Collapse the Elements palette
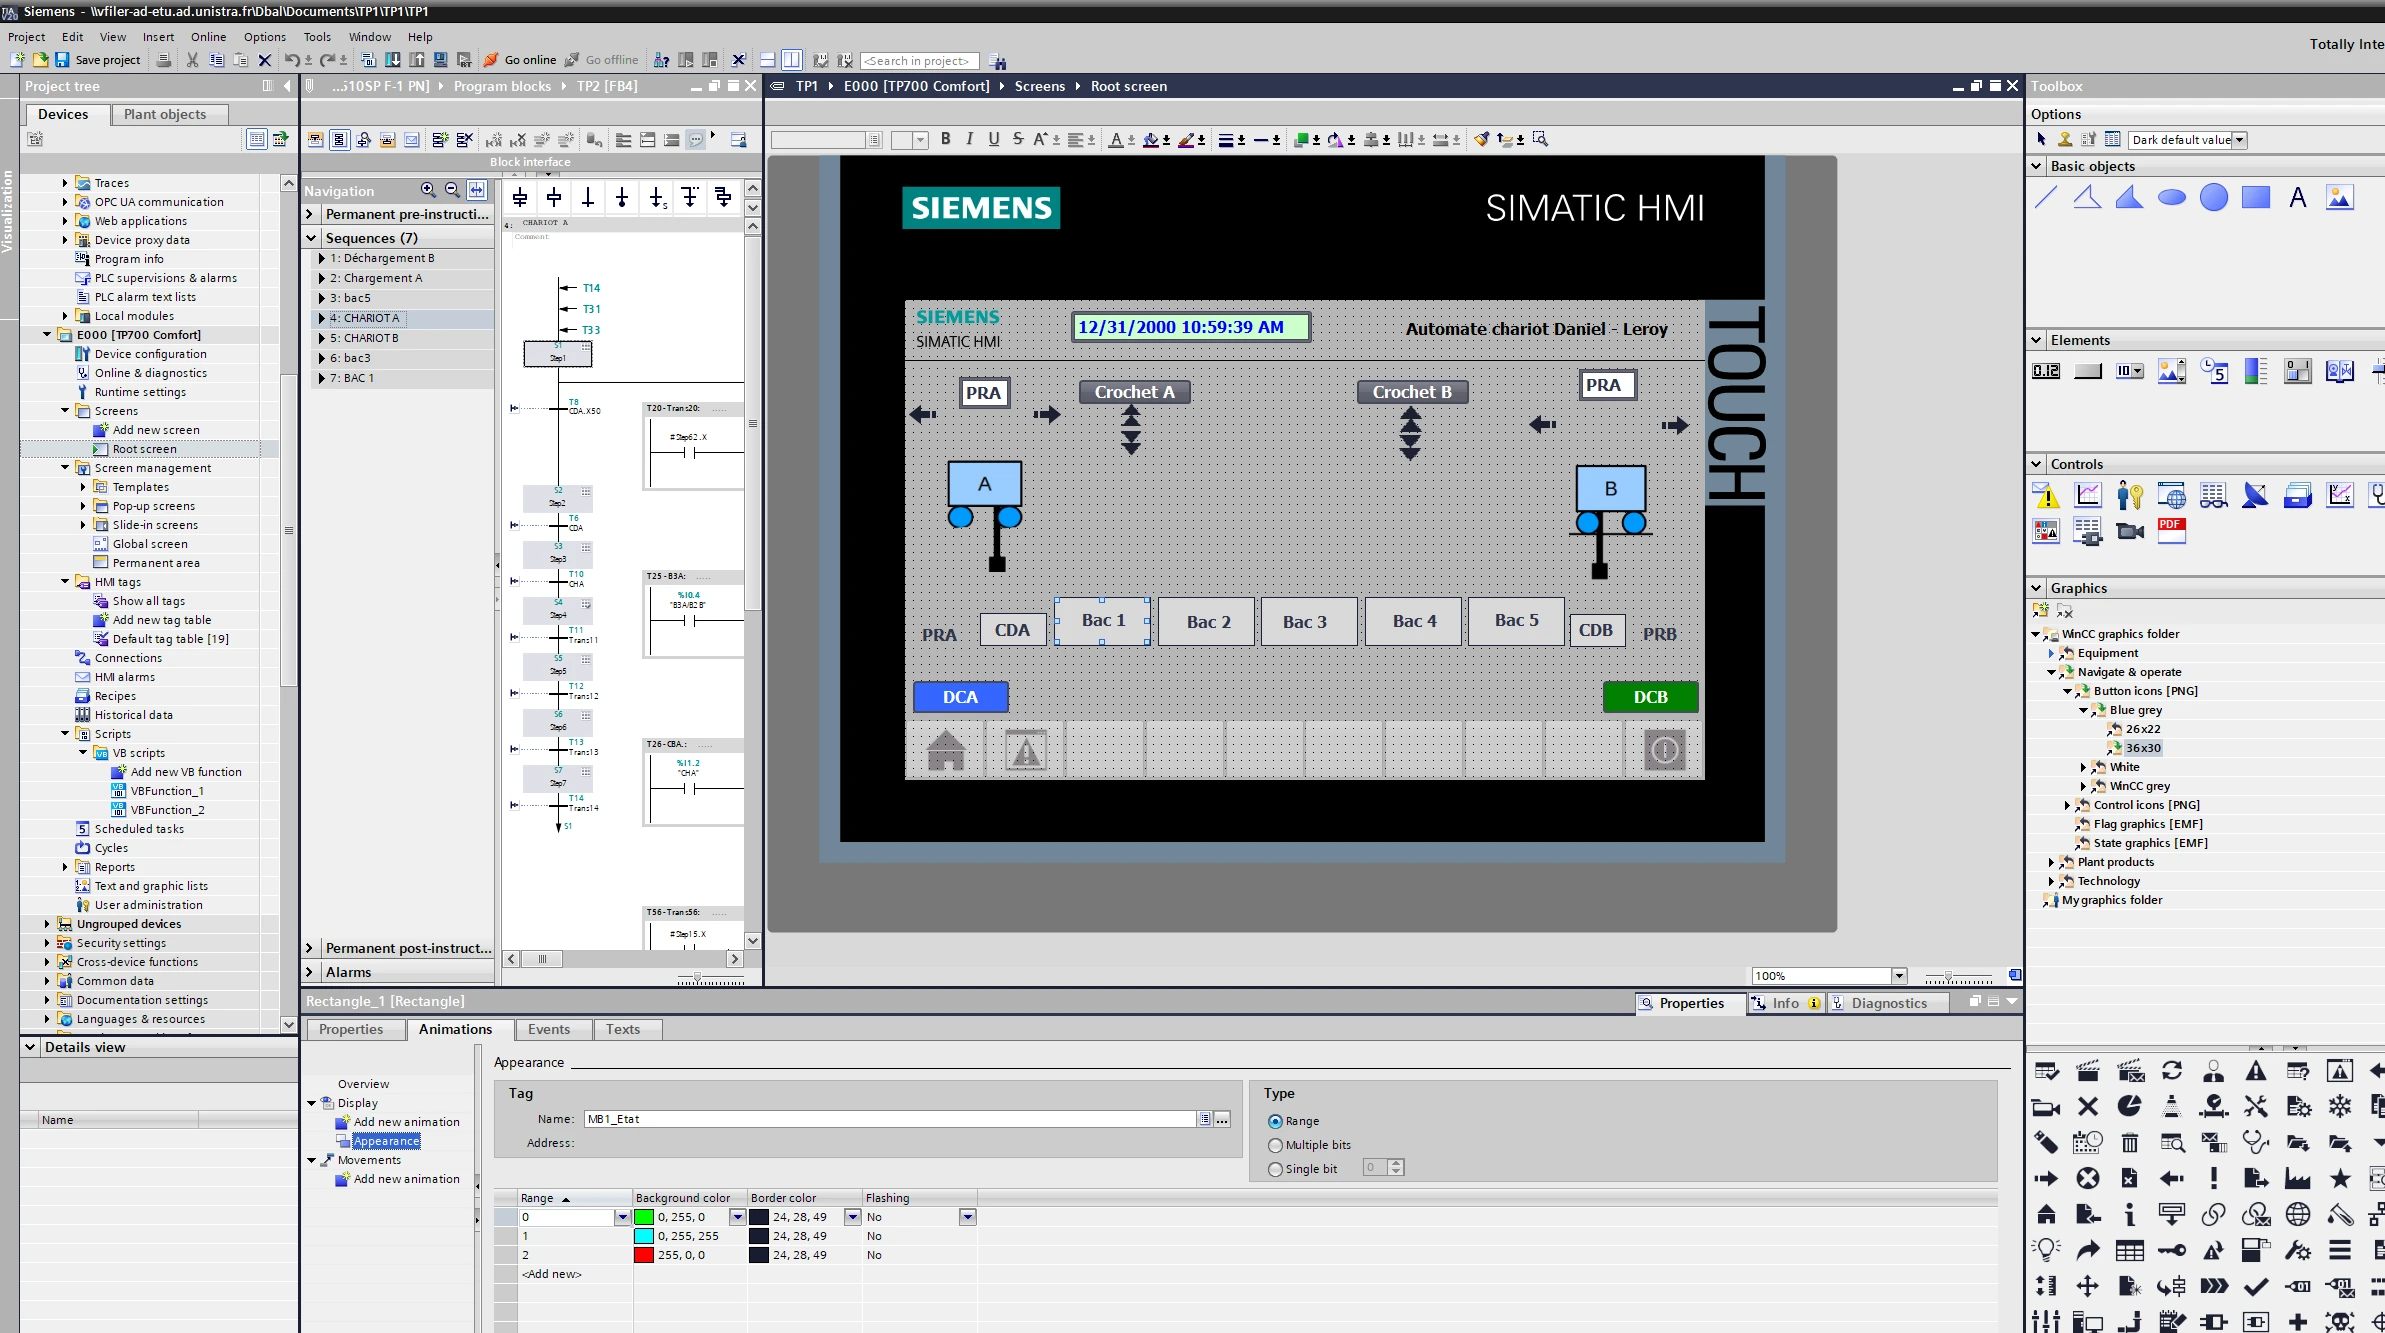Viewport: 2385px width, 1333px height. coord(2036,340)
